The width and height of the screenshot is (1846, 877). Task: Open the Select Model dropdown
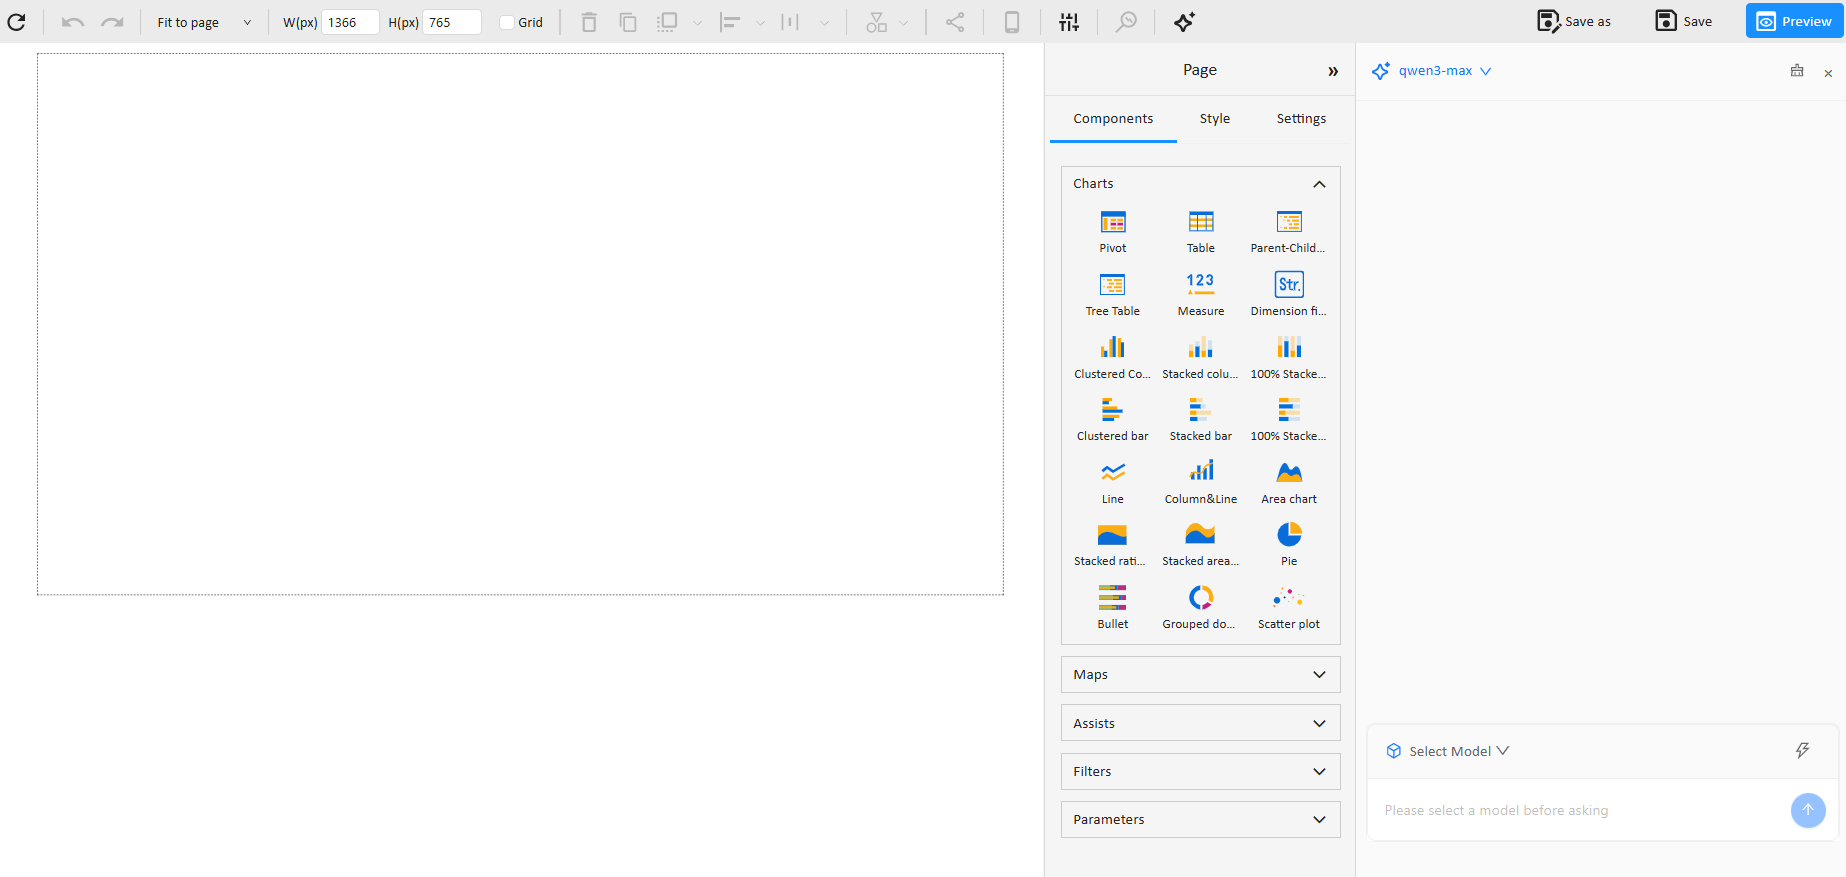point(1457,751)
